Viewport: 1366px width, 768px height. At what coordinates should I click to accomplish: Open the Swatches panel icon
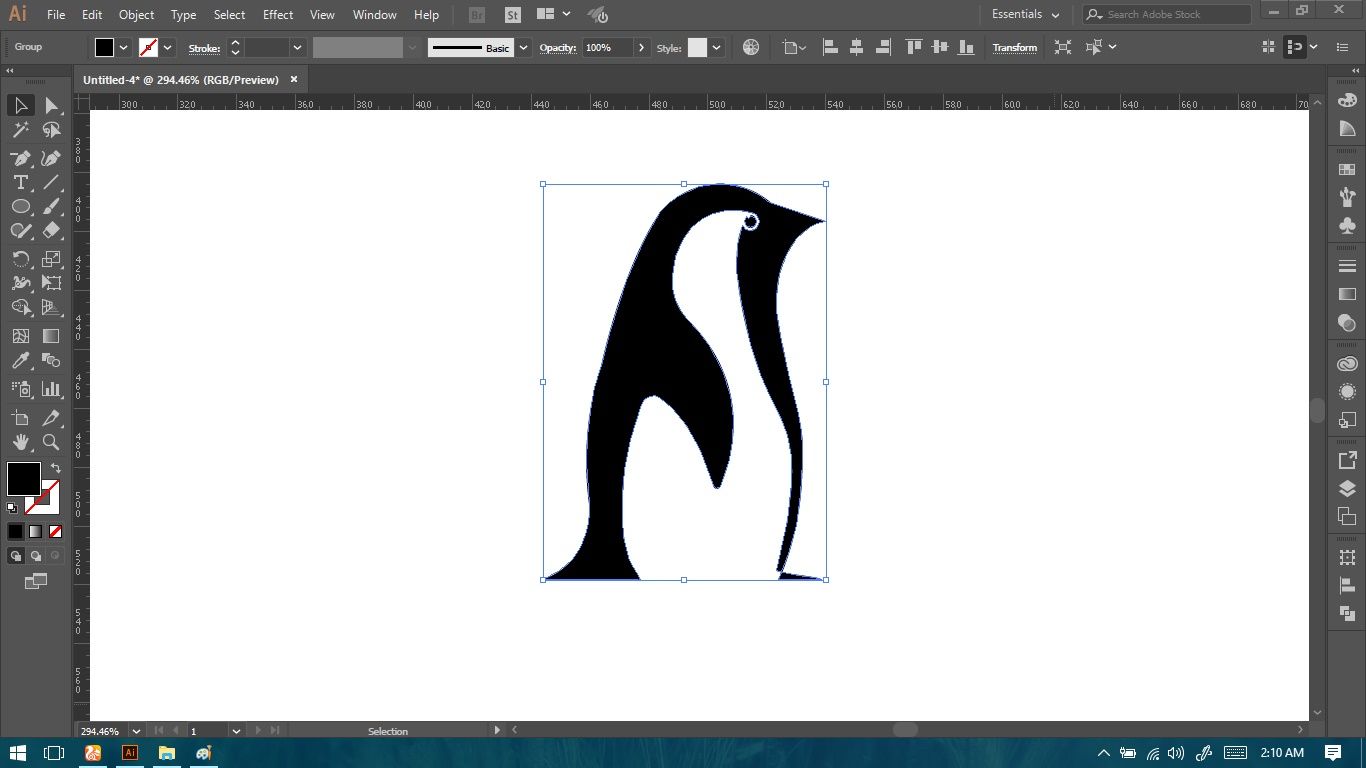point(1347,170)
